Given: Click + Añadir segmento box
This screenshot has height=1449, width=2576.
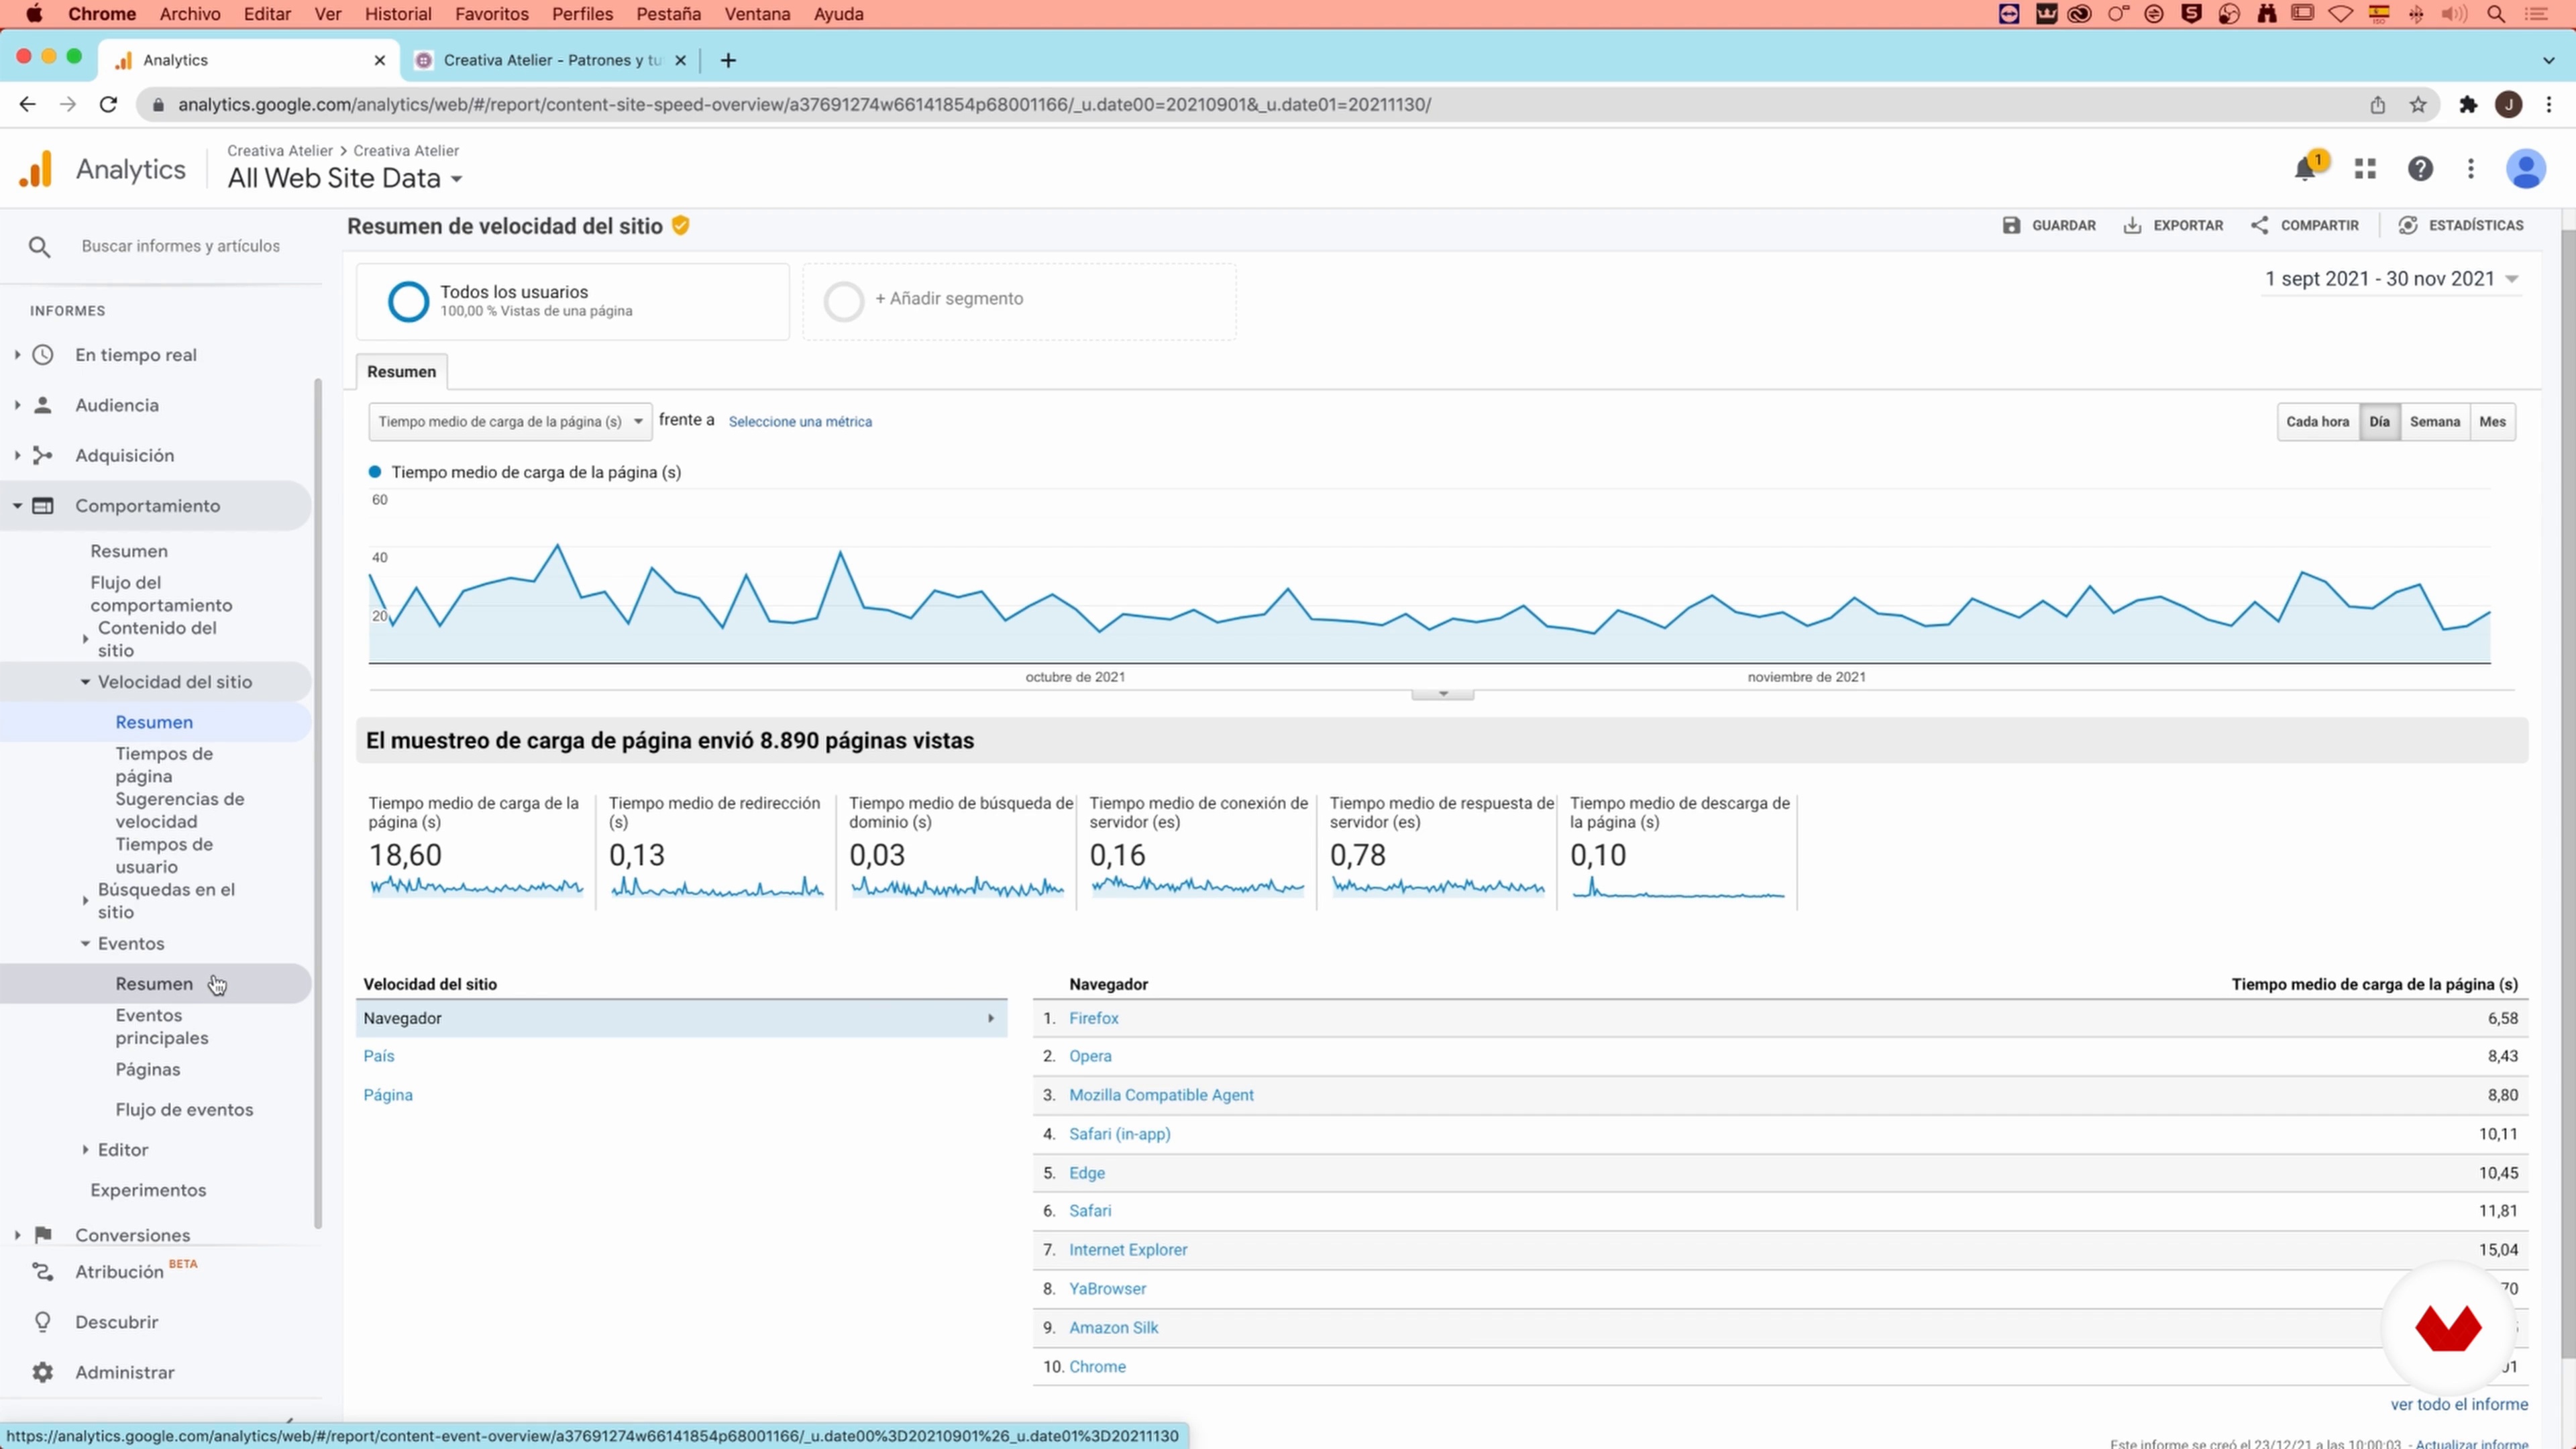Looking at the screenshot, I should coord(1019,301).
